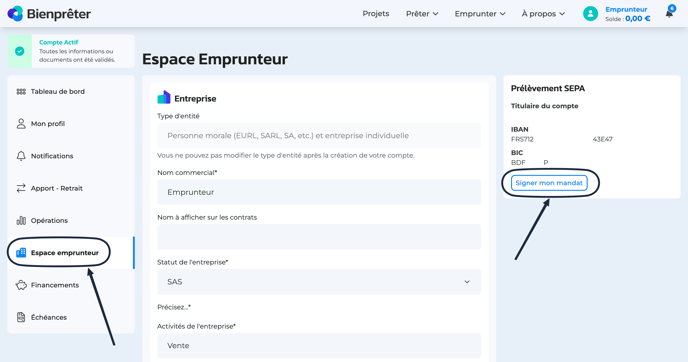Image resolution: width=688 pixels, height=362 pixels.
Task: Click the Emprunteur account name in header
Action: [x=626, y=9]
